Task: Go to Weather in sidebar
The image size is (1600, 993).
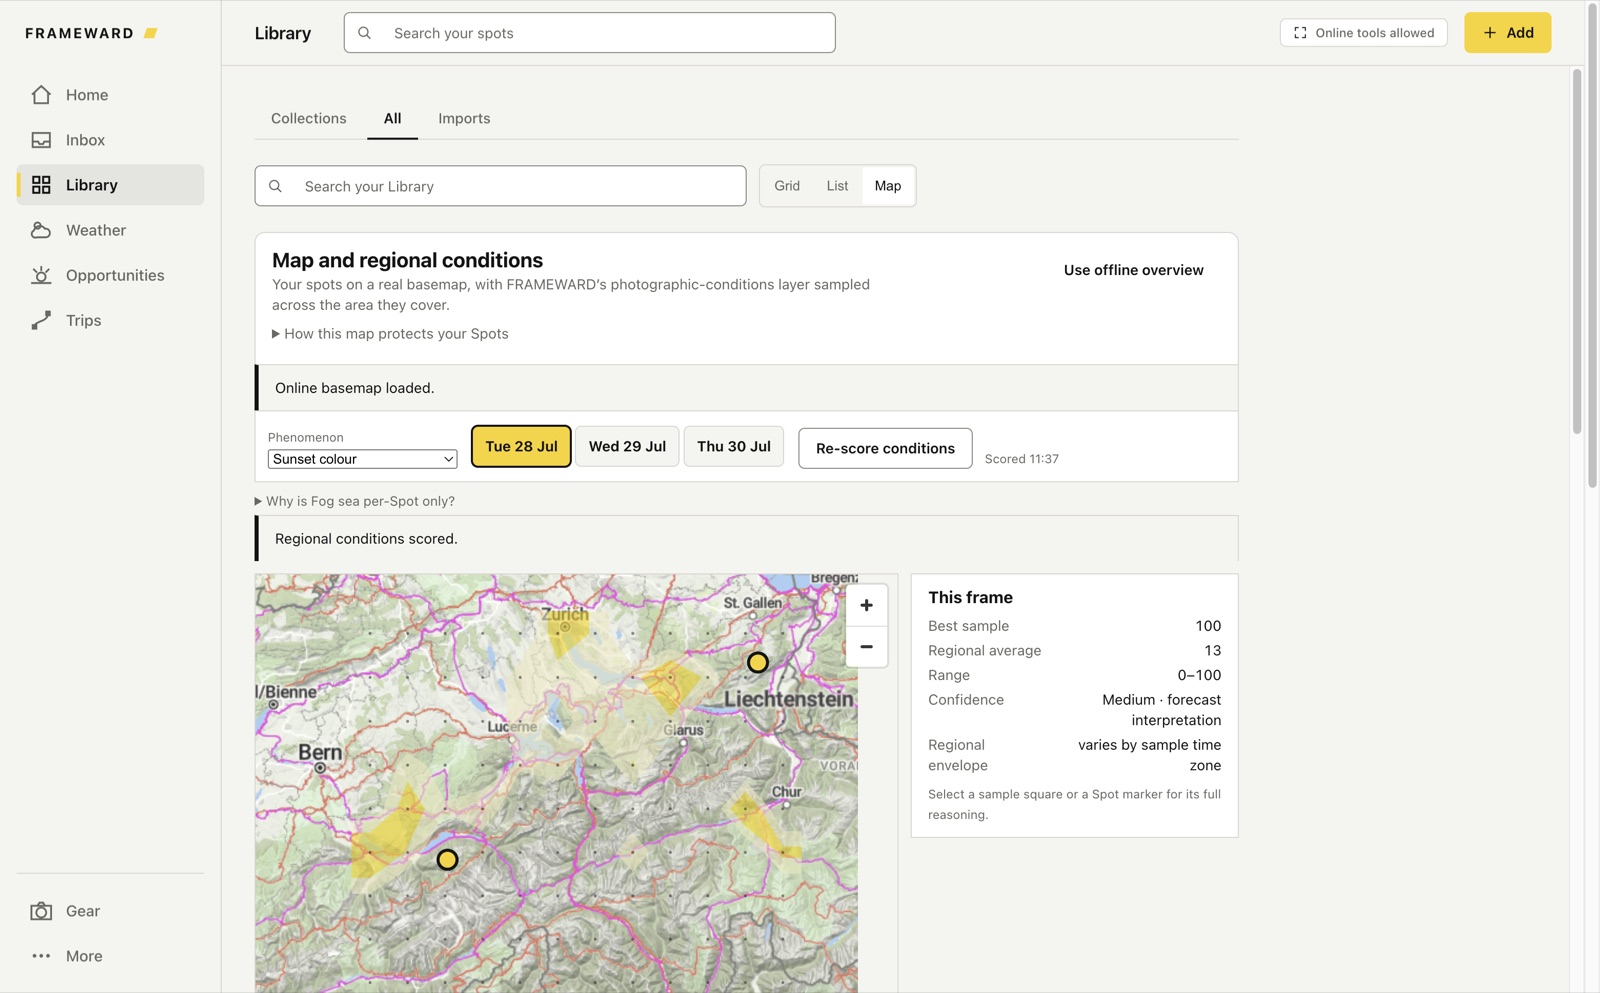Action: (x=110, y=230)
